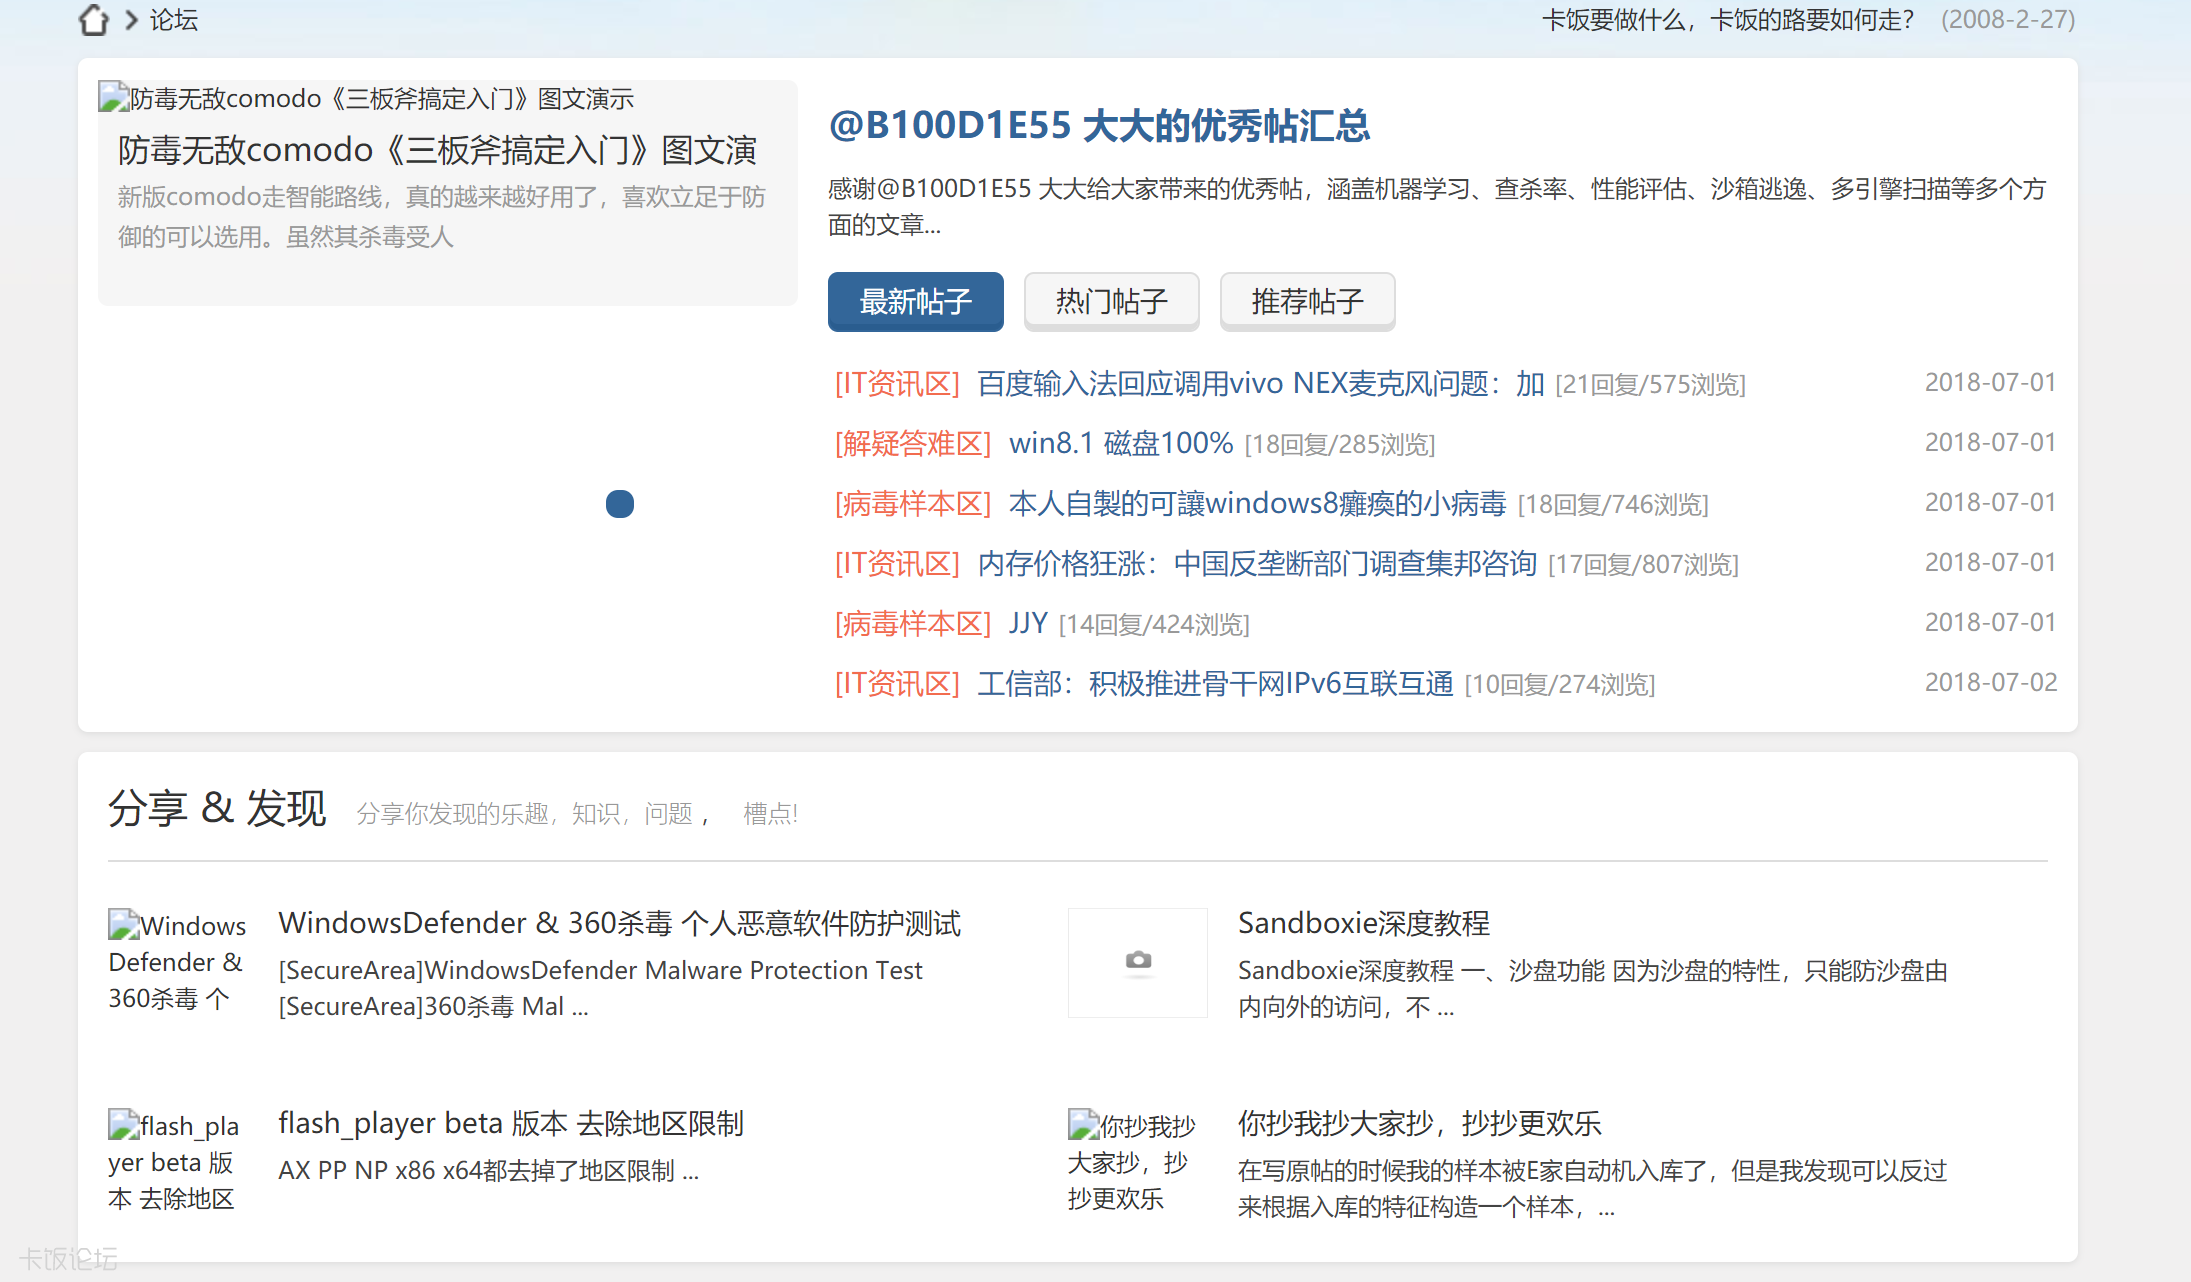Screen dimensions: 2191x1282
Task: Open the [解疑答难区] category tag
Action: click(913, 444)
